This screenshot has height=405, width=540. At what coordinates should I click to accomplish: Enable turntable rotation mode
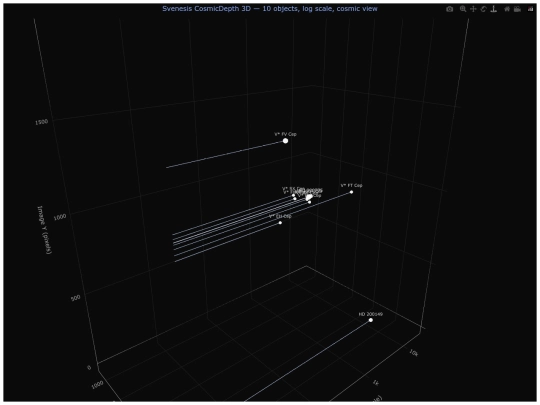tap(494, 9)
